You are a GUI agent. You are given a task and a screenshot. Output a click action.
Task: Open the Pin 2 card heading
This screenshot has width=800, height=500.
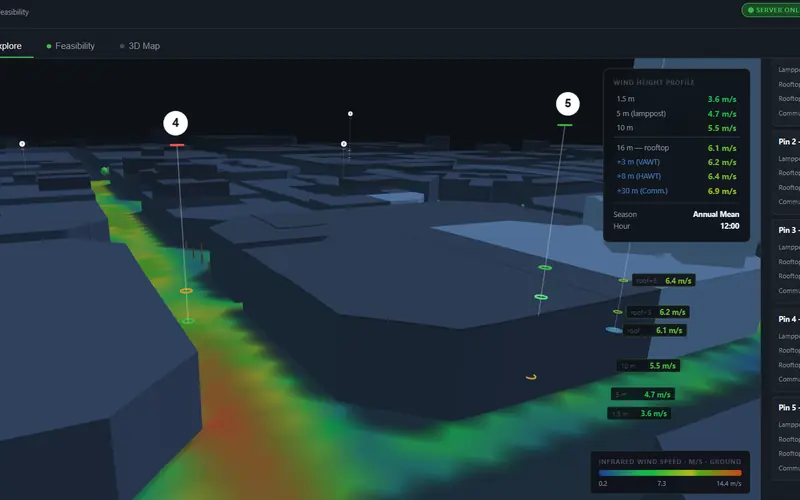789,142
